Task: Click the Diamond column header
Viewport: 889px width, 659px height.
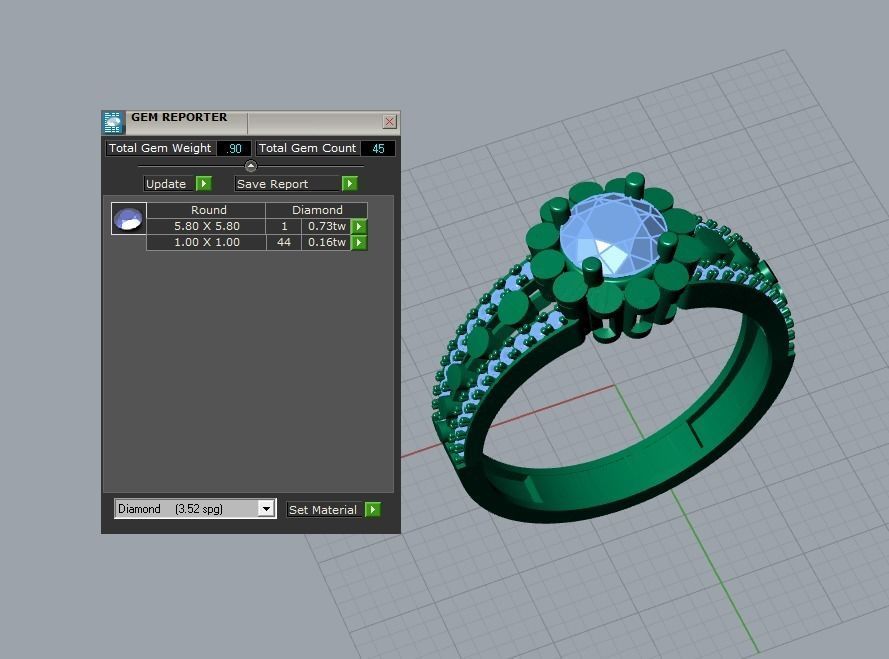Action: (x=317, y=210)
